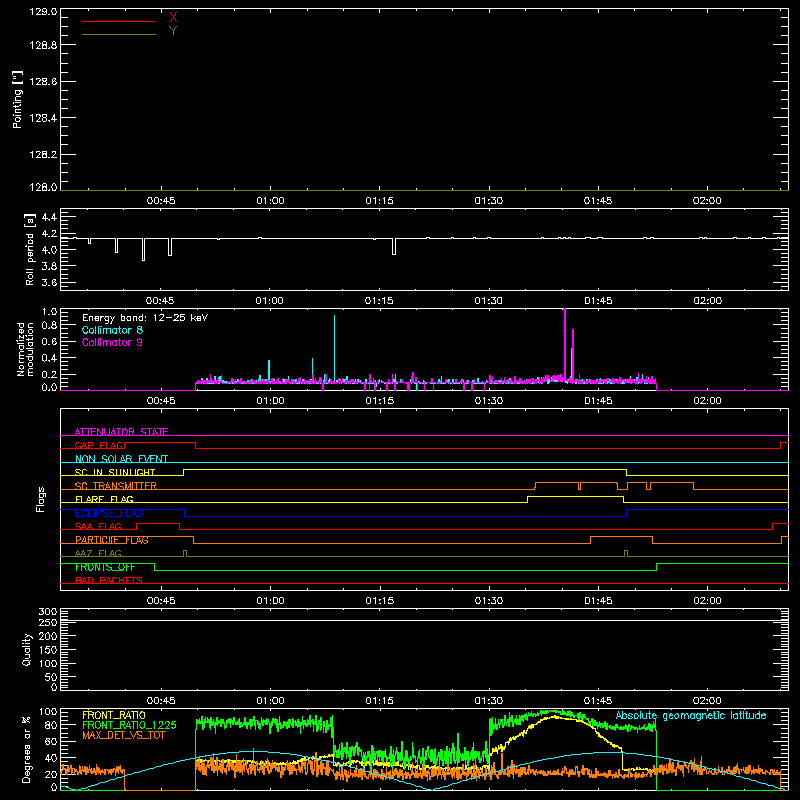
Task: Click the BAD_PACKETS flag label
Action: pyautogui.click(x=109, y=580)
